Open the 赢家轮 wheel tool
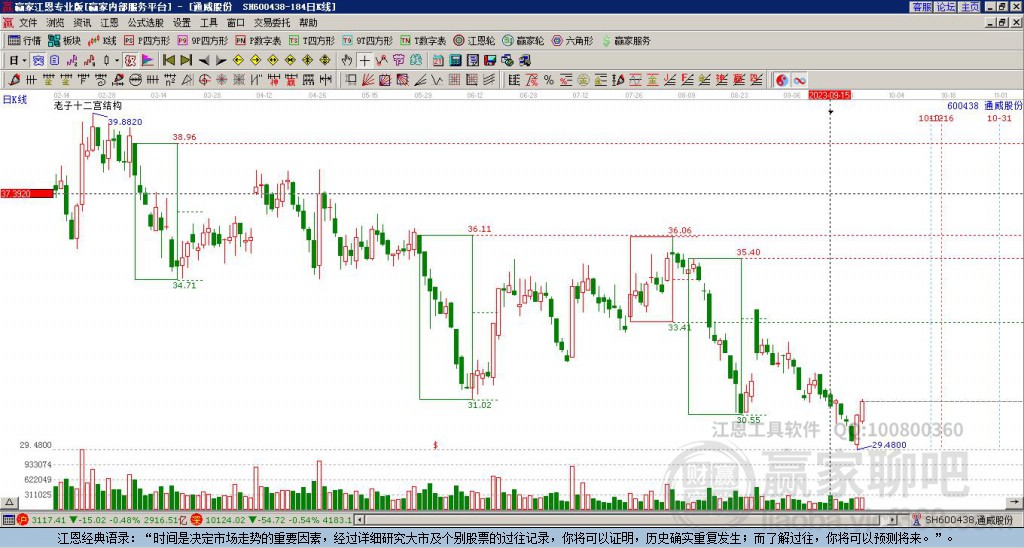Viewport: 1024px width, 548px height. 524,40
